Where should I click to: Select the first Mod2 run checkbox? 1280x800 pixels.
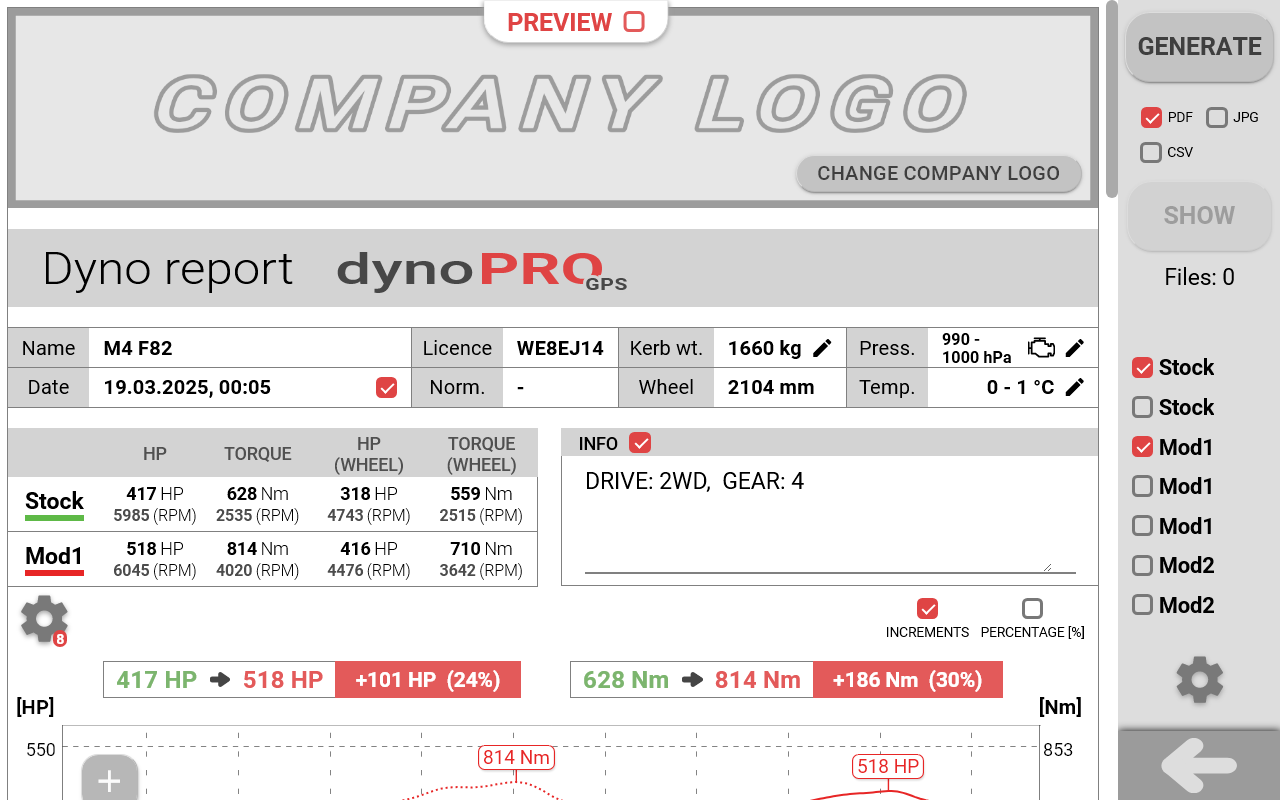pyautogui.click(x=1142, y=565)
